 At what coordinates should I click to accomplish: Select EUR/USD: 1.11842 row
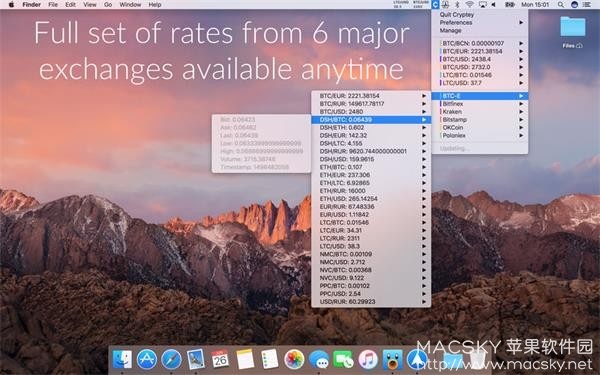coord(371,214)
